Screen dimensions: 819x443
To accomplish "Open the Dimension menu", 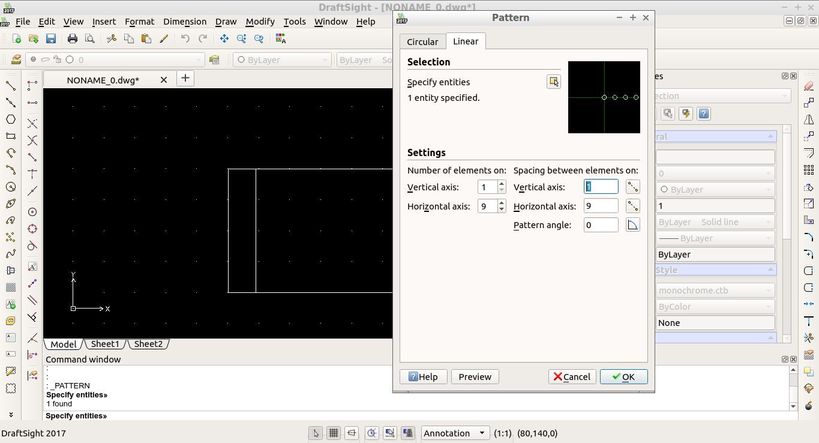I will tap(185, 21).
